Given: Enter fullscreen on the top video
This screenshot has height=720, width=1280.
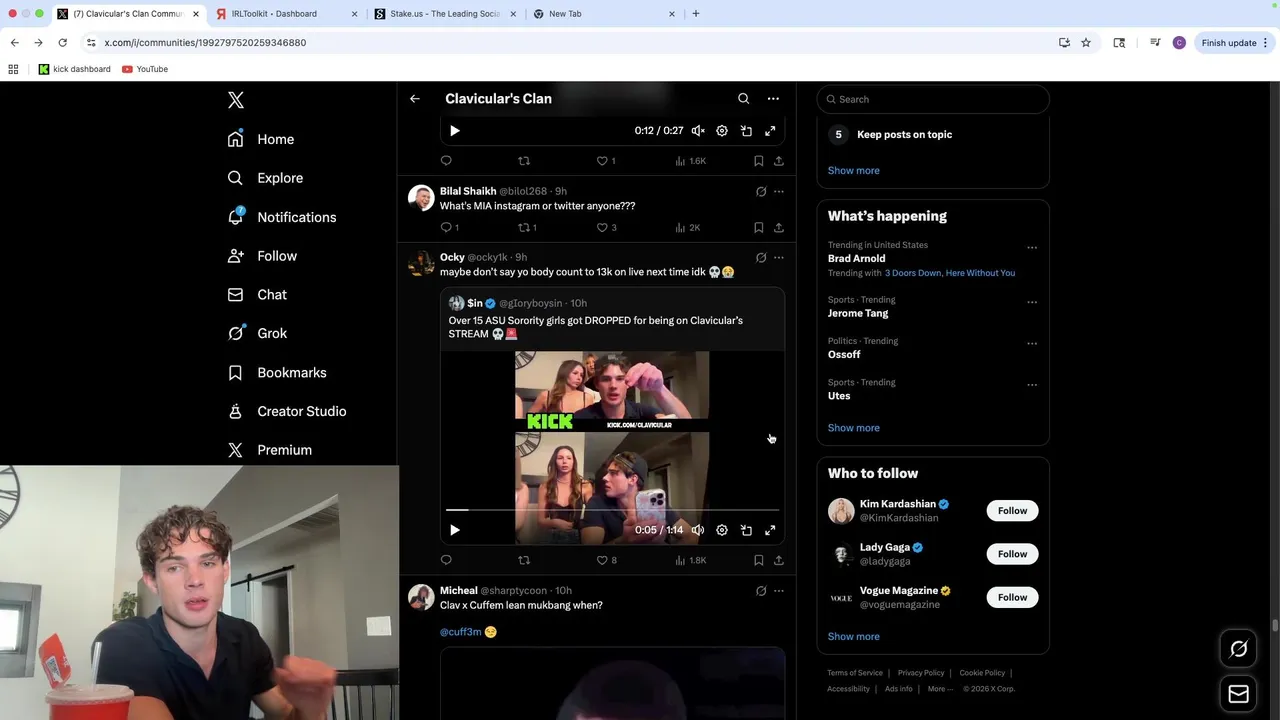Looking at the screenshot, I should click(x=770, y=131).
